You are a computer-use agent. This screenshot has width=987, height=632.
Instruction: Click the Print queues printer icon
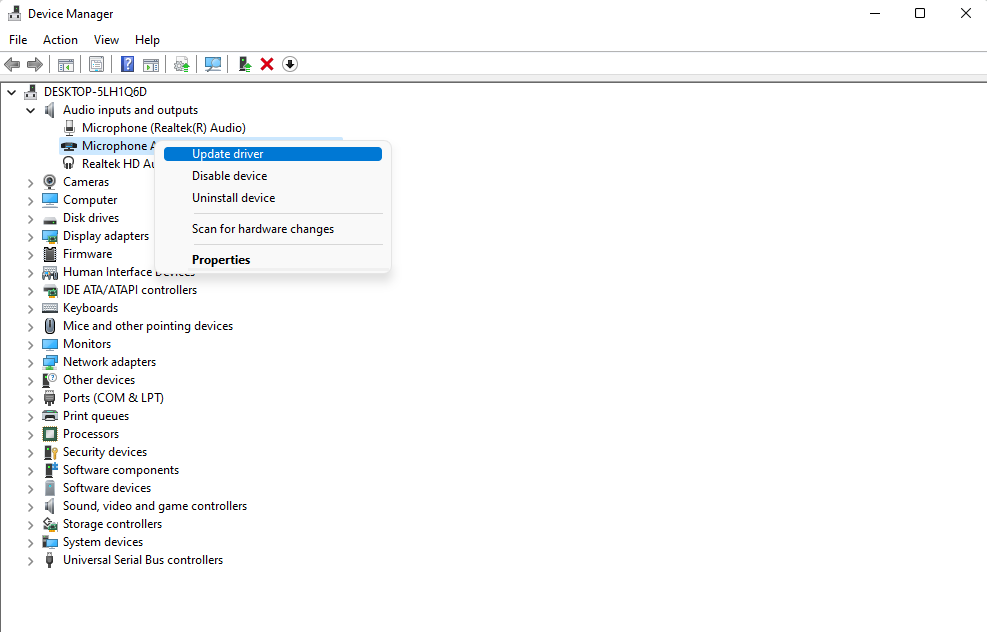(x=50, y=416)
